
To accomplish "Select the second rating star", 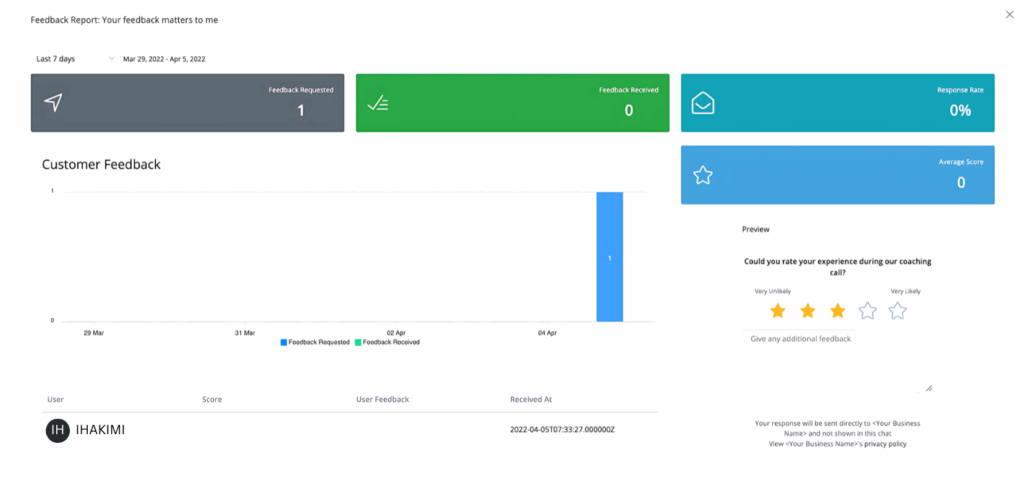I will [808, 311].
